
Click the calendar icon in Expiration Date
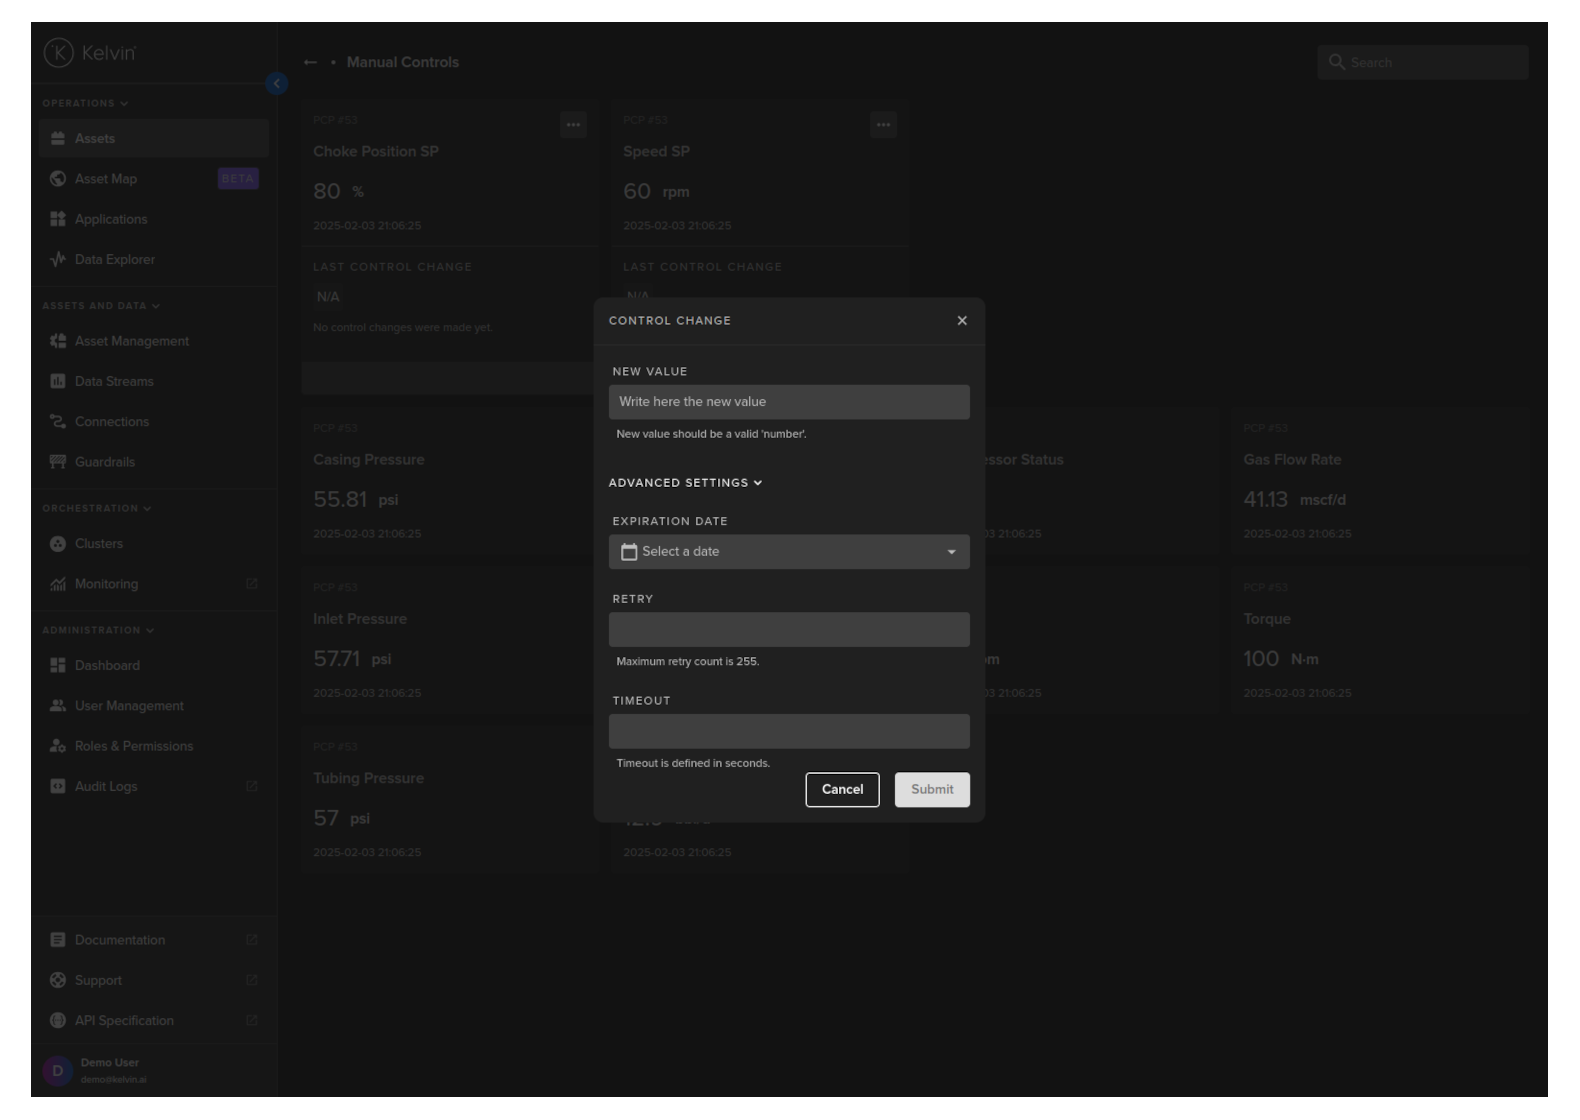pyautogui.click(x=629, y=552)
